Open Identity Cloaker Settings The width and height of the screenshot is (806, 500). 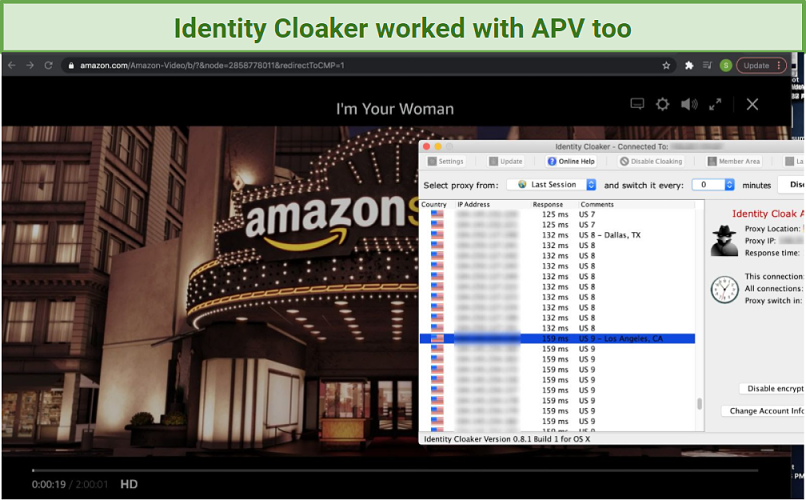(446, 161)
